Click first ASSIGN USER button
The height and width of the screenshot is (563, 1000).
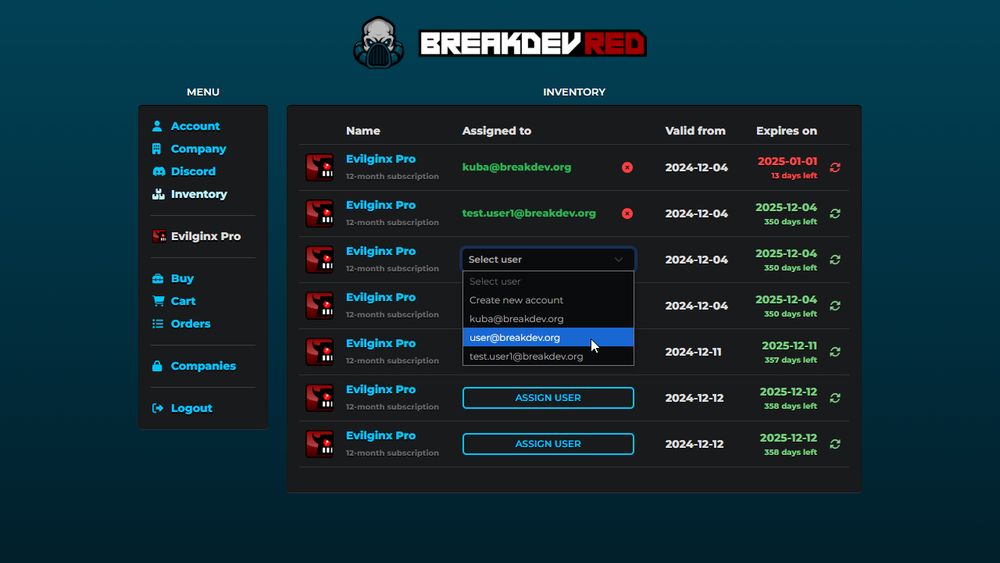pyautogui.click(x=548, y=398)
